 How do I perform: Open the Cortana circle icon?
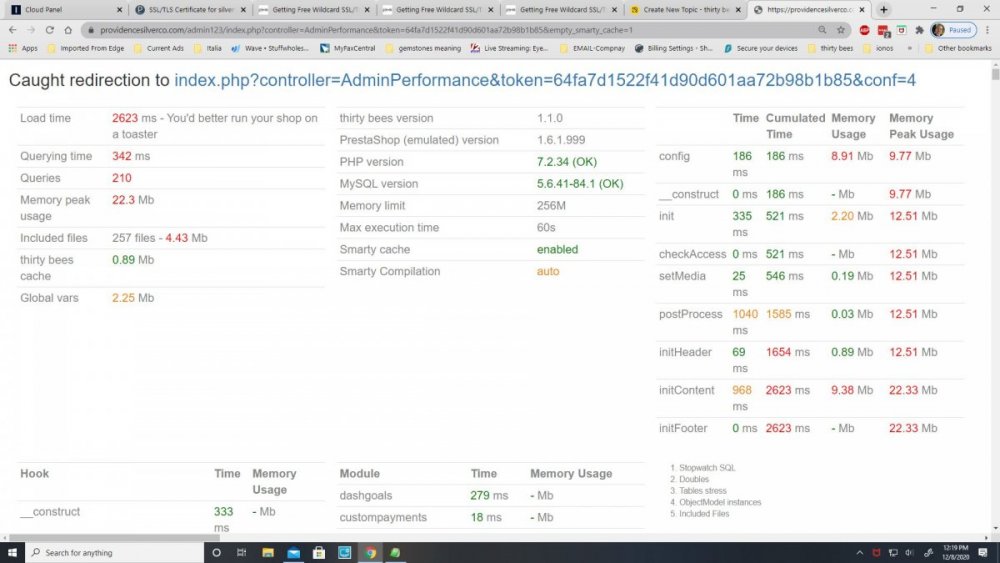pyautogui.click(x=216, y=552)
